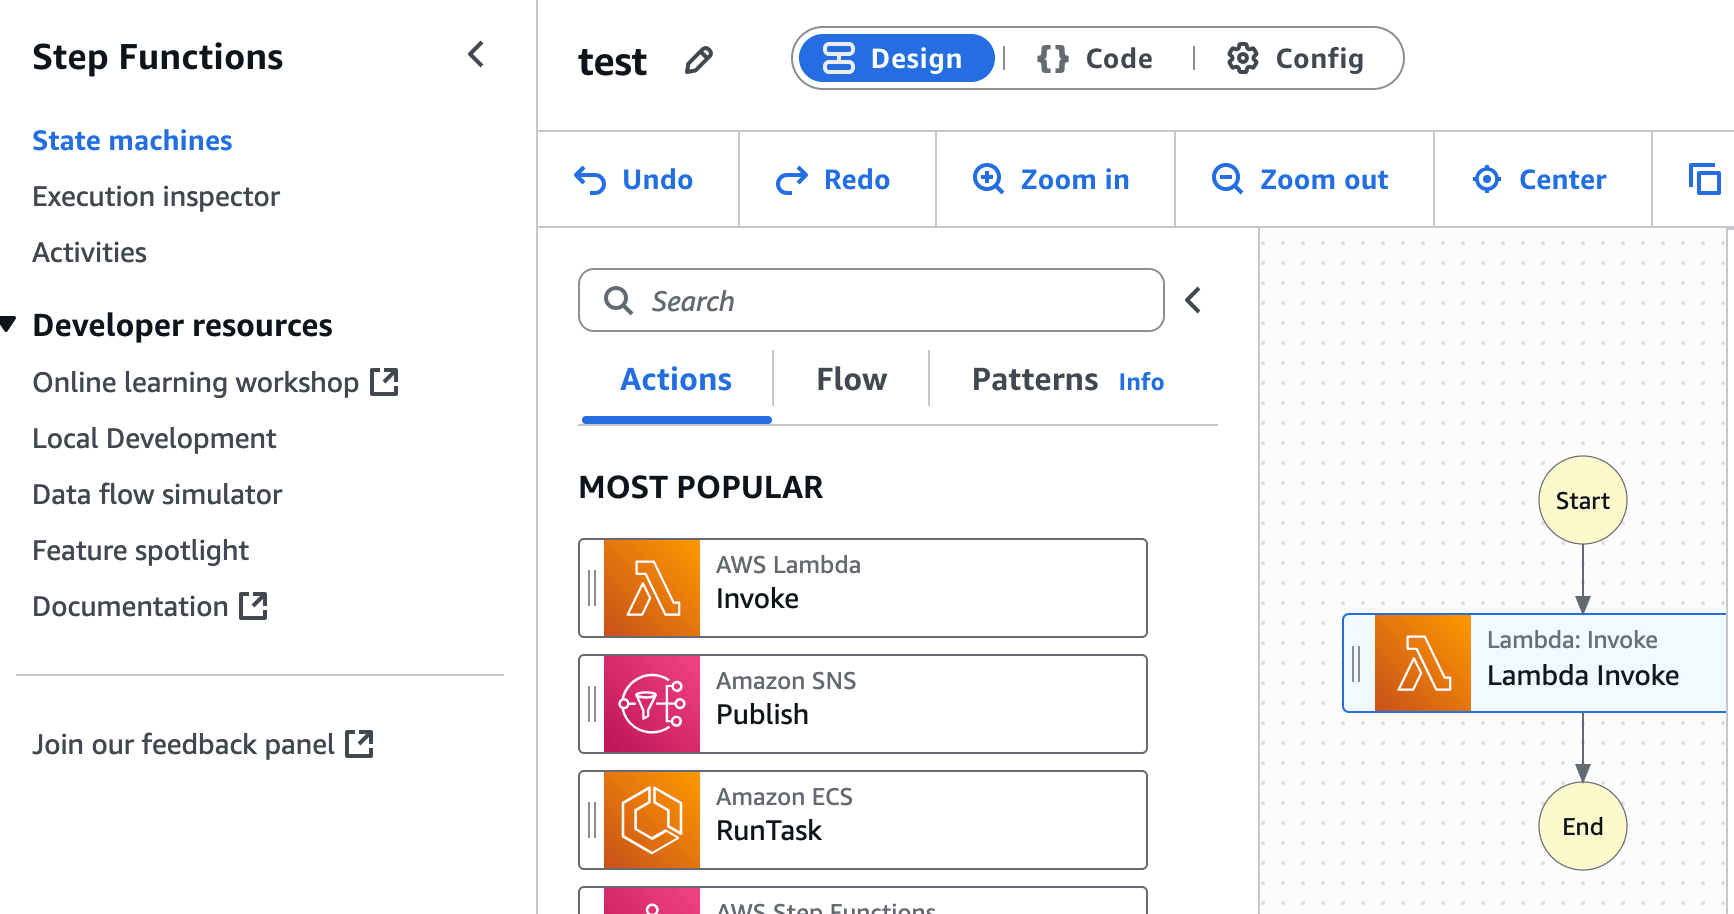Switch to Code mode
Viewport: 1734px width, 914px height.
click(1096, 59)
